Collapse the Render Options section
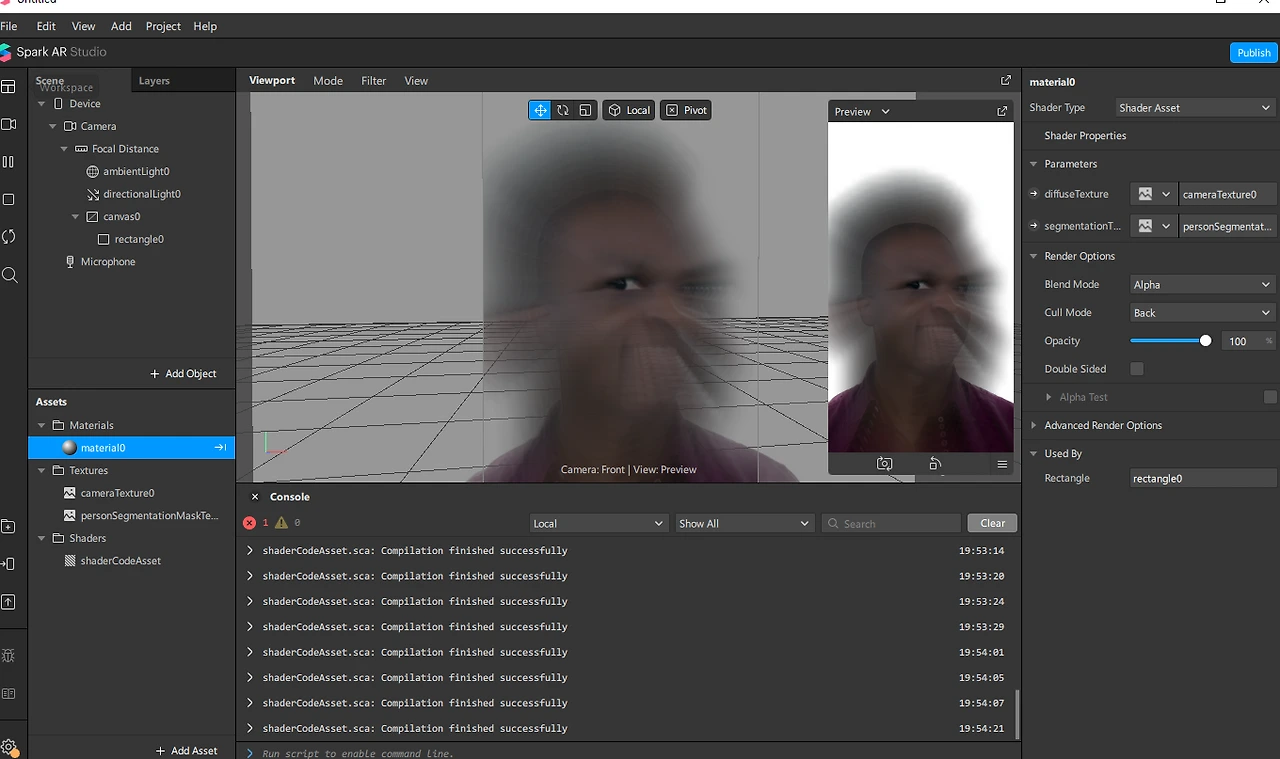 [x=1034, y=256]
